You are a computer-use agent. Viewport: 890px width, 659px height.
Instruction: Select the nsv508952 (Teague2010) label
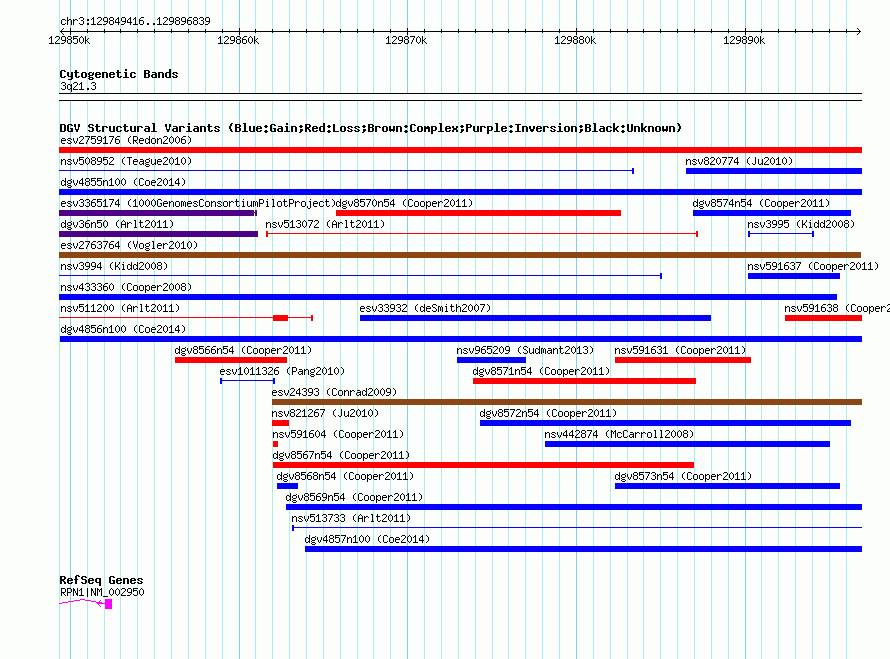click(x=126, y=161)
